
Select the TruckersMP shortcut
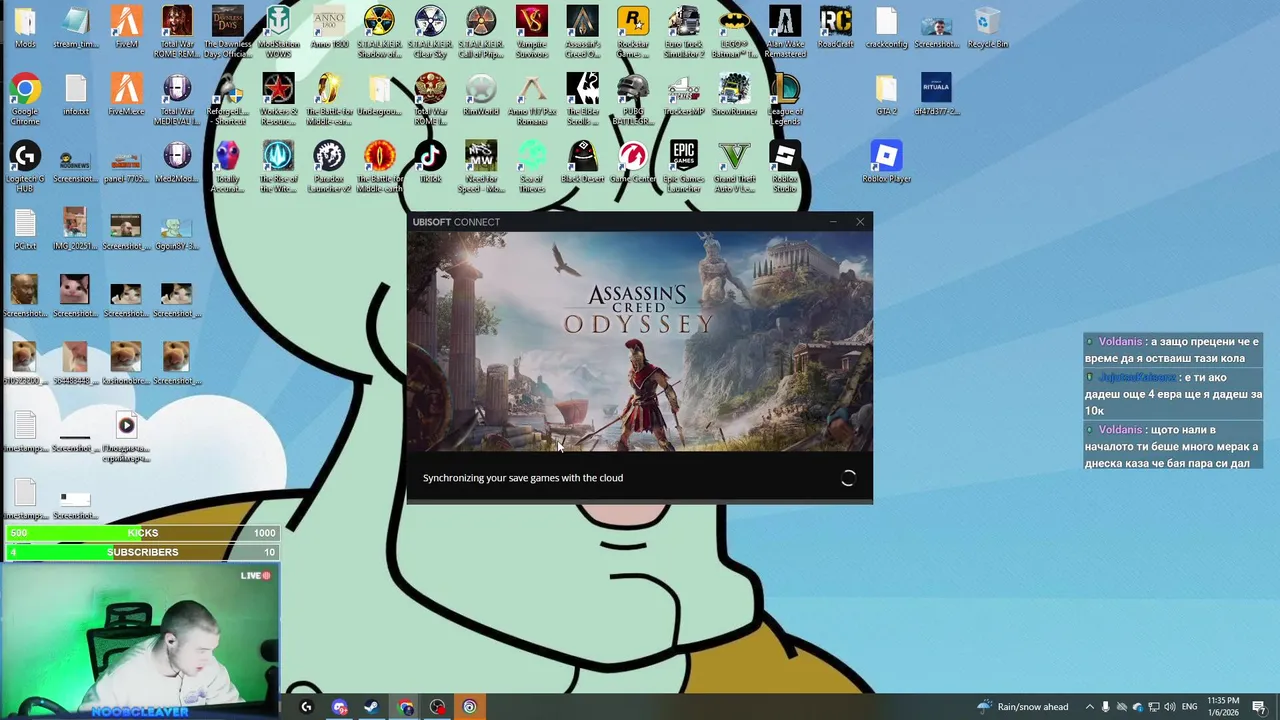click(684, 96)
